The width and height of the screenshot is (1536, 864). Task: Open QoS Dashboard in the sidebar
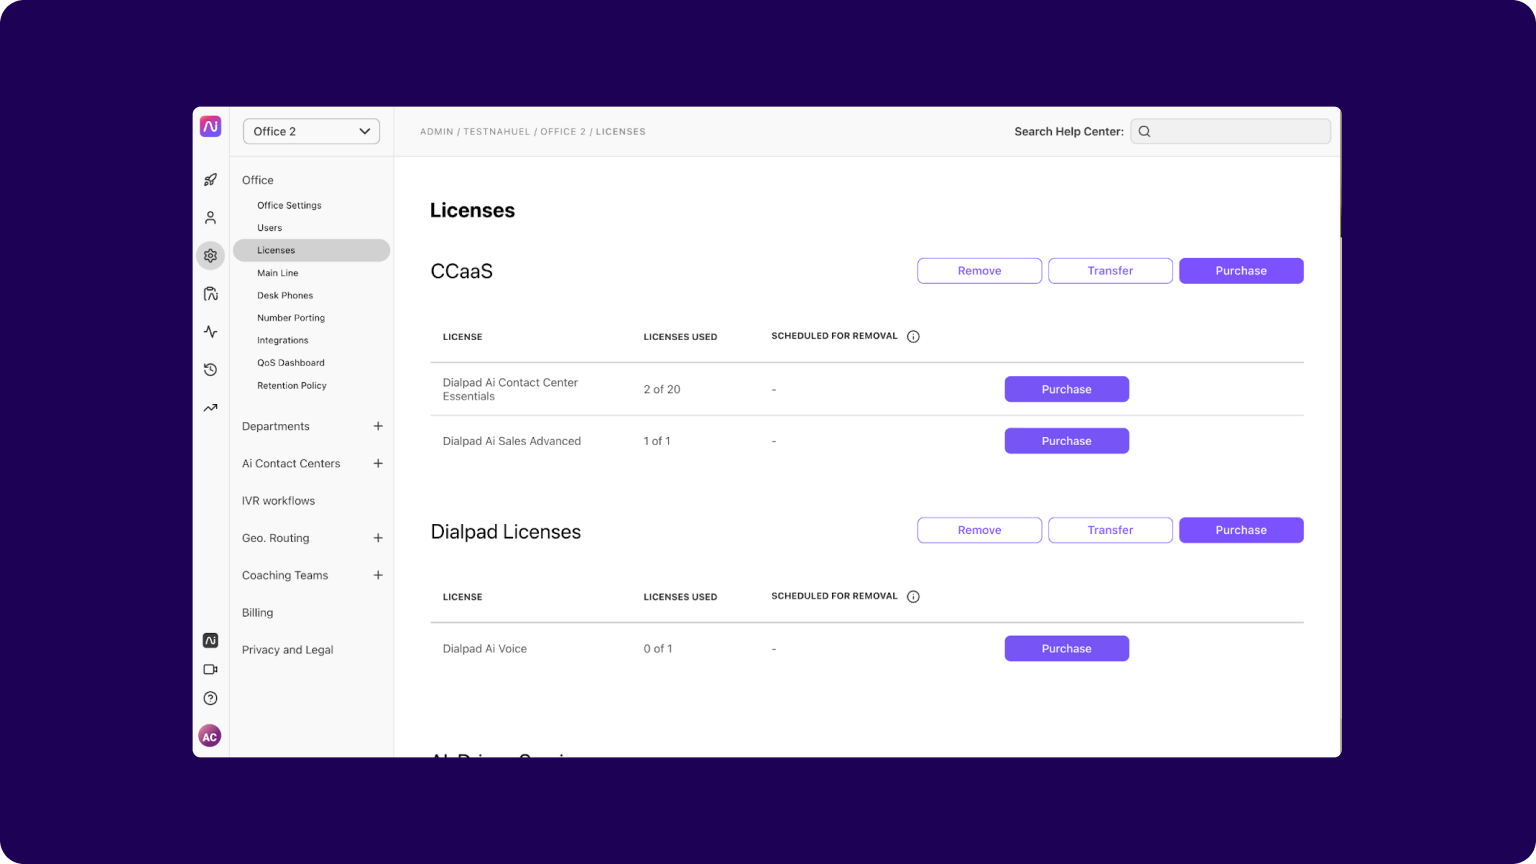[290, 363]
